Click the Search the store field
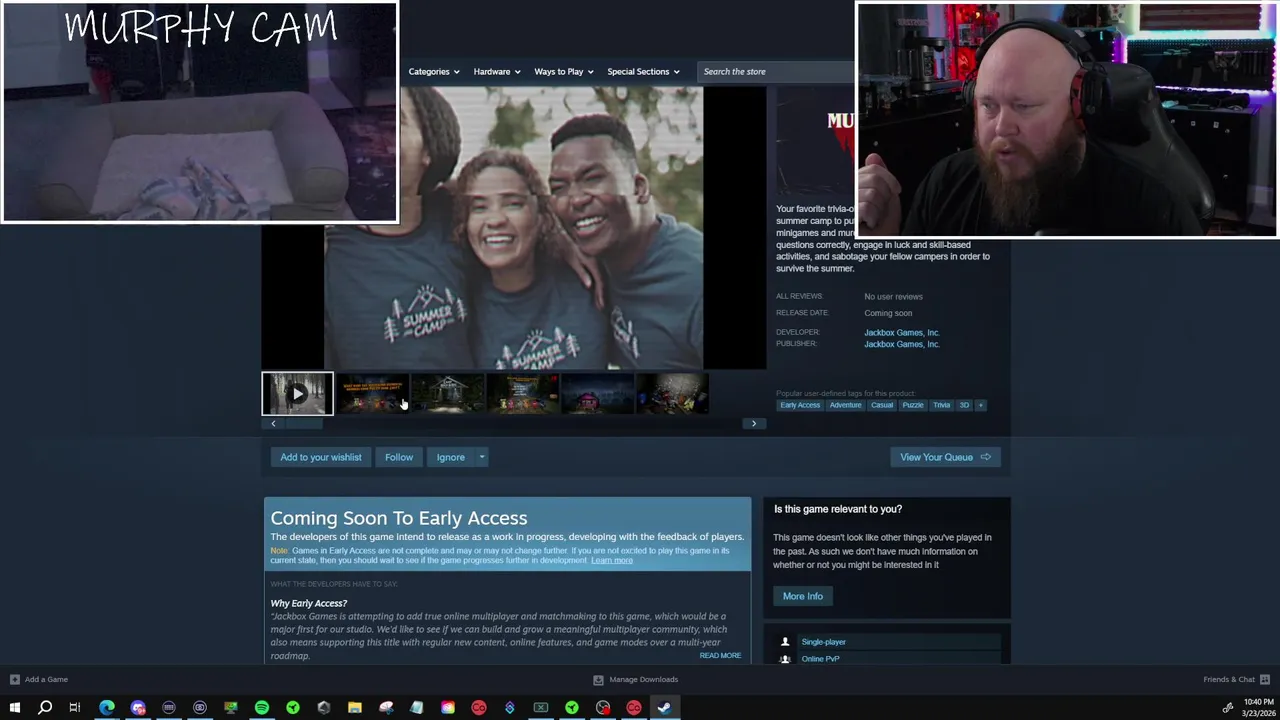Image resolution: width=1280 pixels, height=720 pixels. point(775,72)
